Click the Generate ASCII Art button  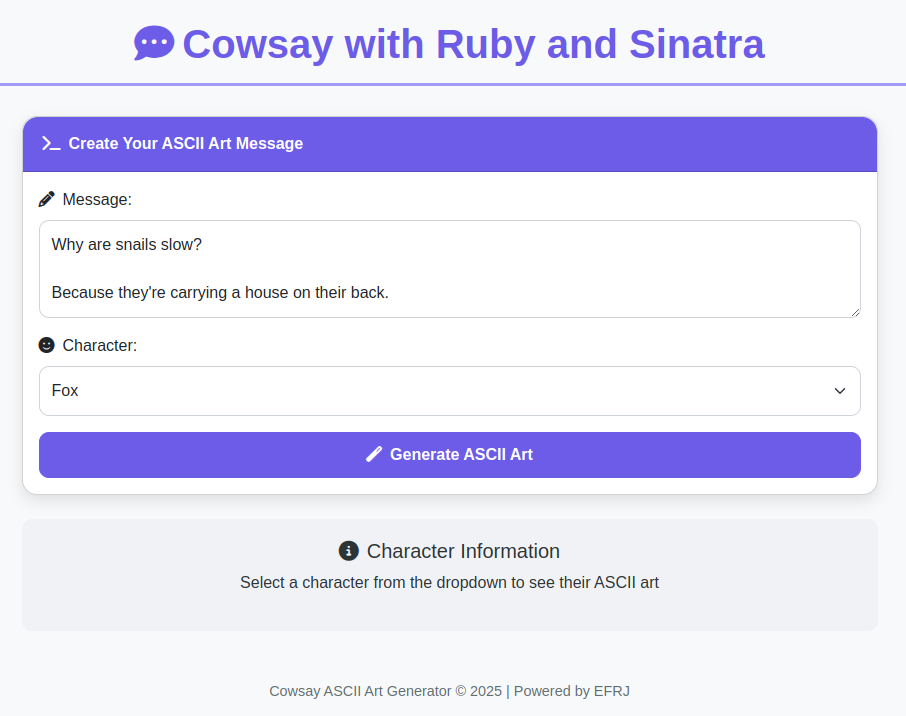pos(450,455)
